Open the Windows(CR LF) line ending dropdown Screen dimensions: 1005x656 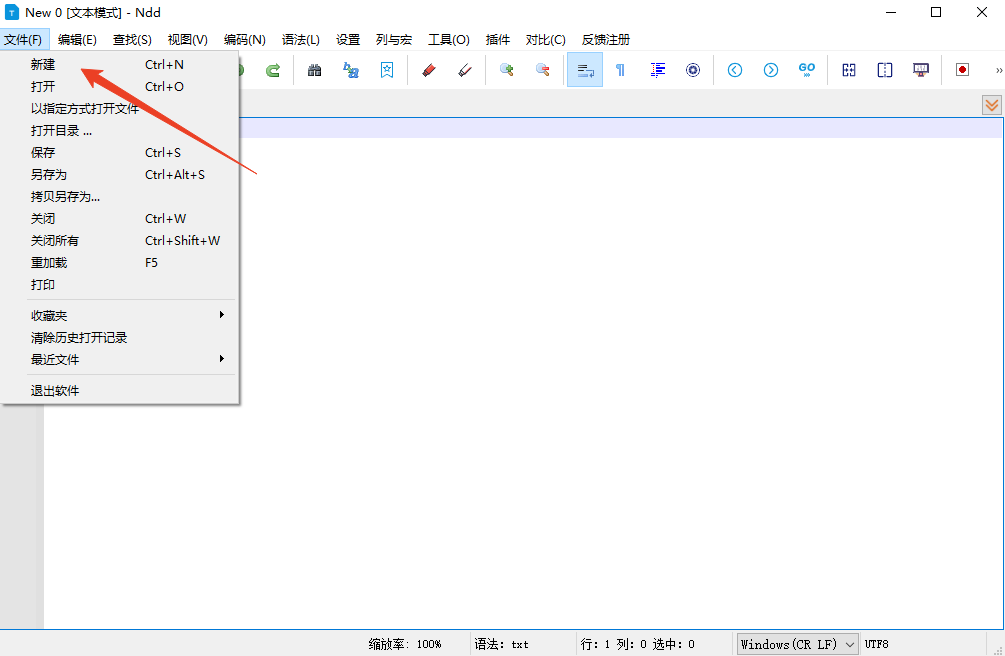coord(797,644)
